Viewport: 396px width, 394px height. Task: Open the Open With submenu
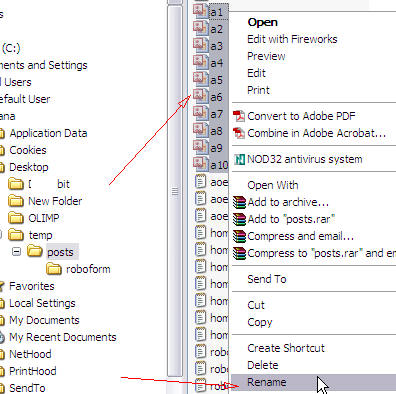coord(273,185)
